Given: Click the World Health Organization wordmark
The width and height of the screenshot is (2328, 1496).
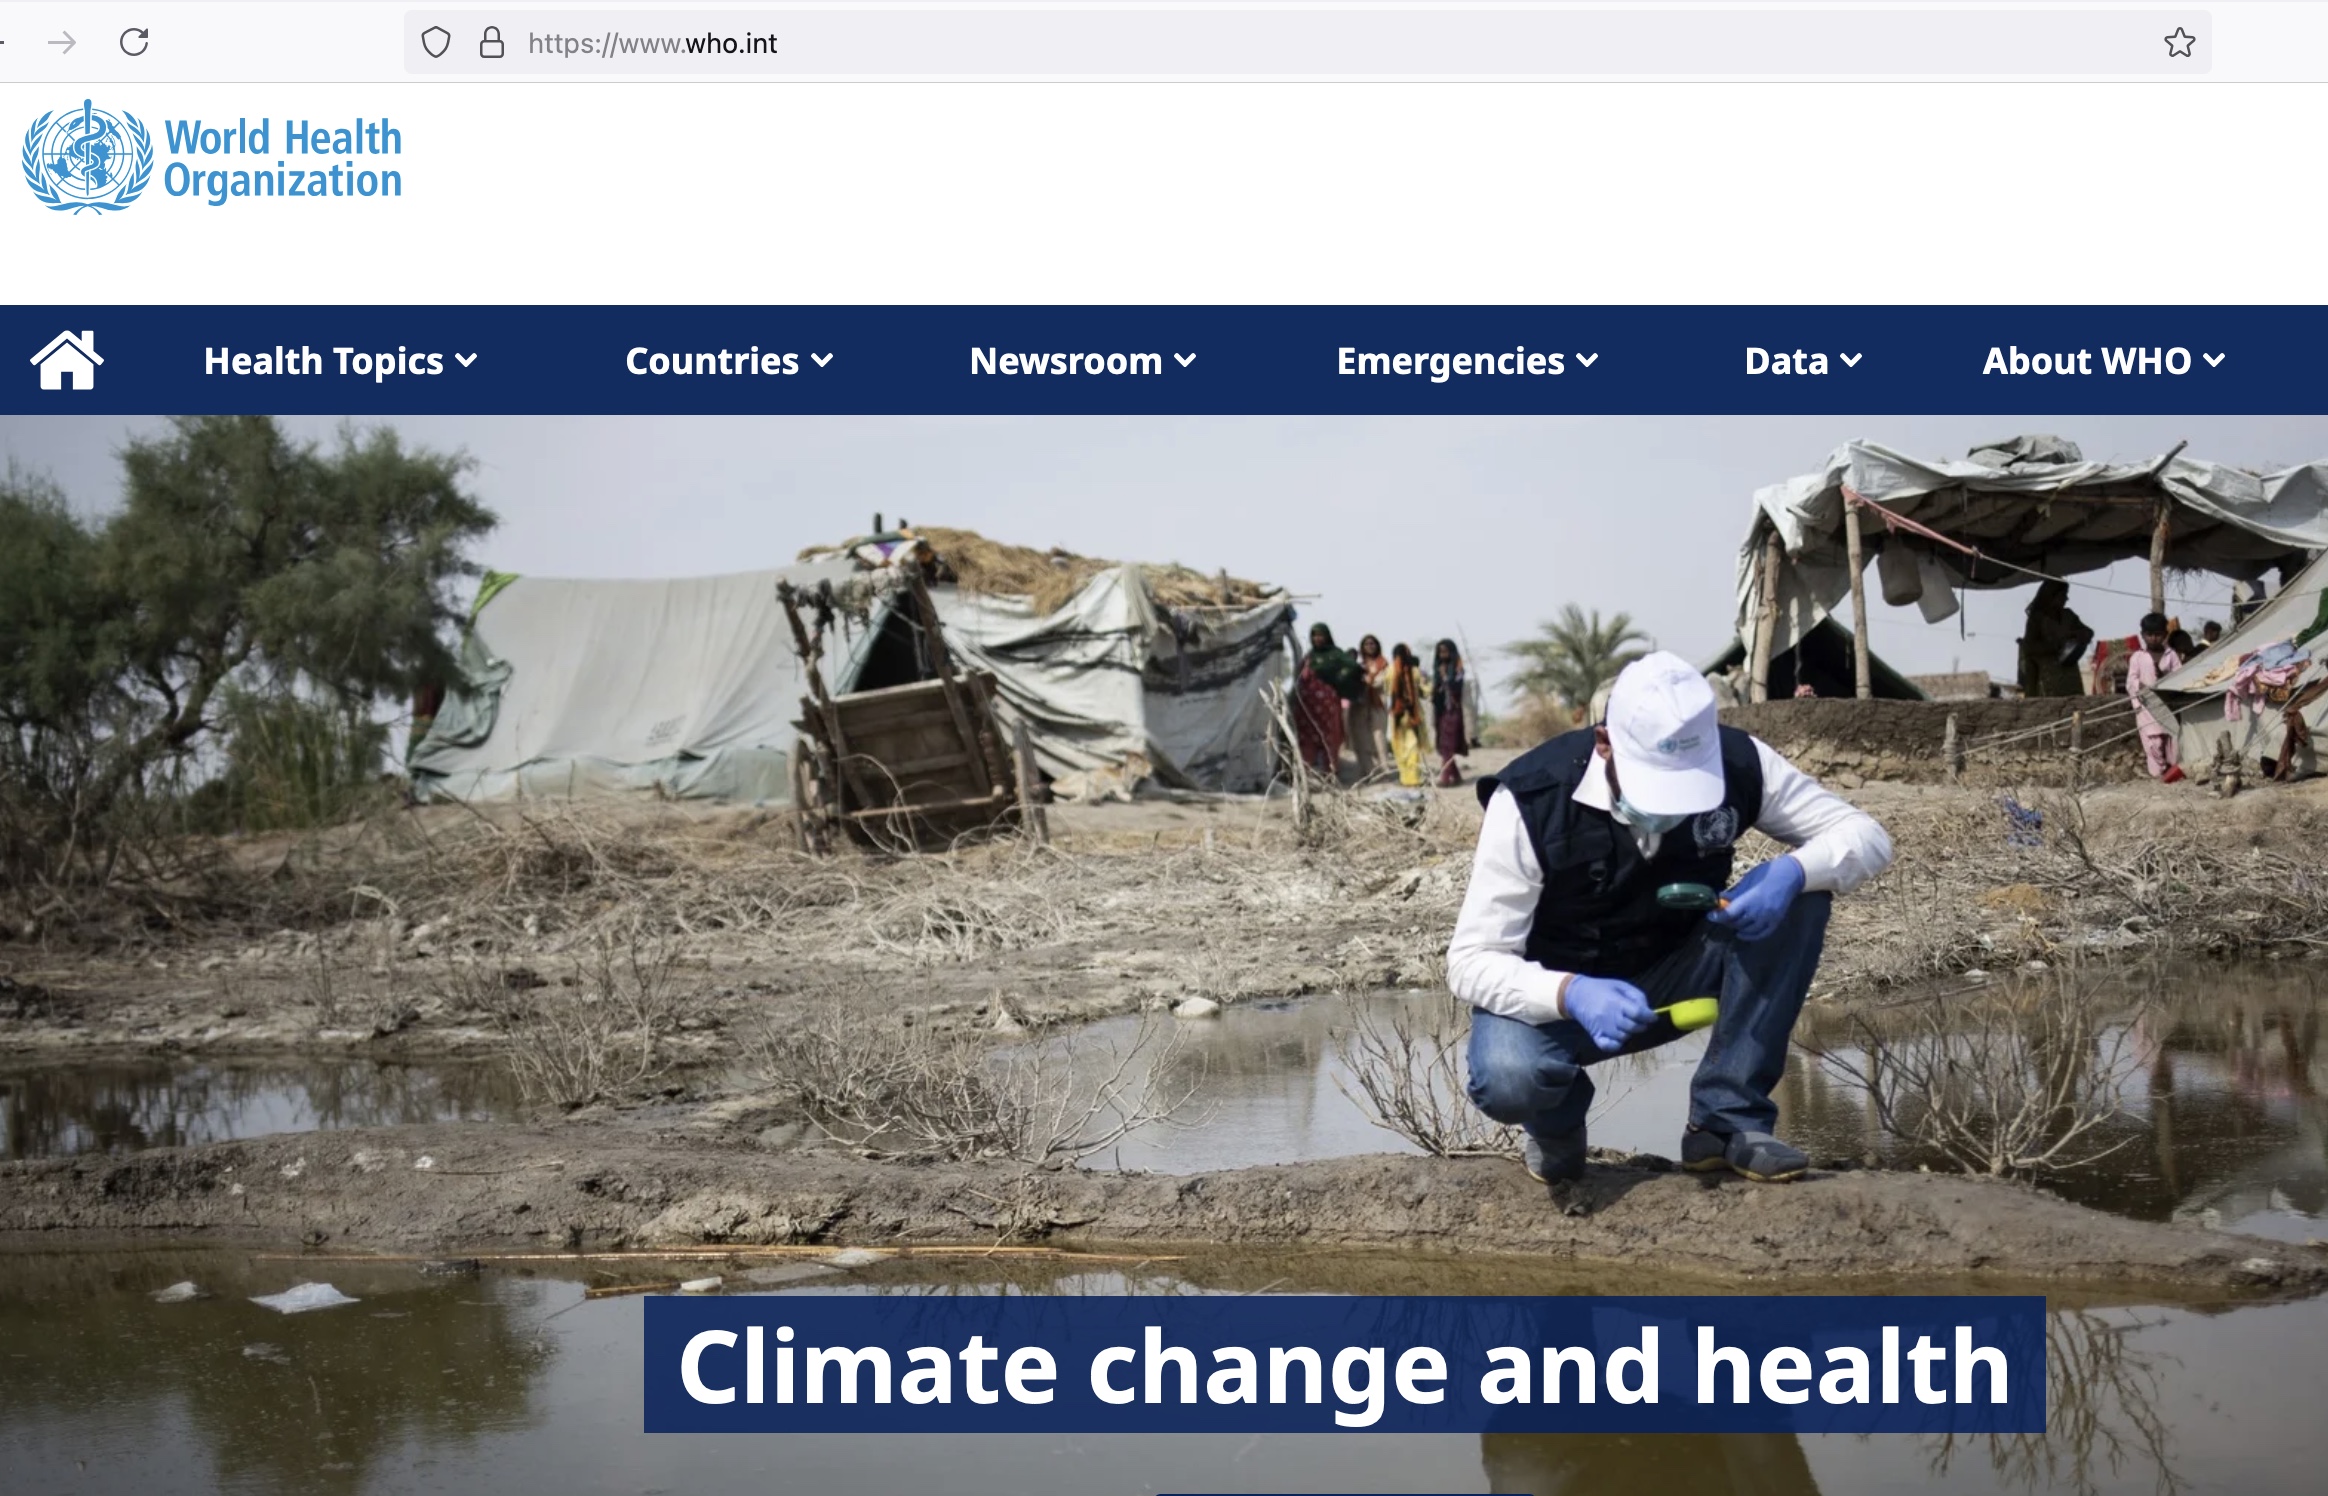Looking at the screenshot, I should tap(283, 159).
